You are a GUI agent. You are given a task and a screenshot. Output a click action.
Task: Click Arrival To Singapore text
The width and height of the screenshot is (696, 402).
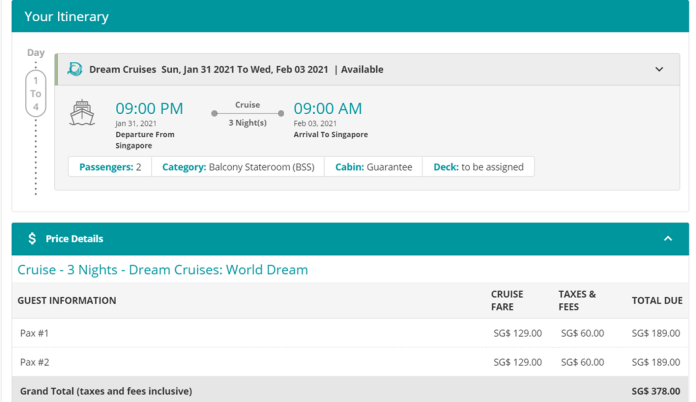click(x=331, y=134)
